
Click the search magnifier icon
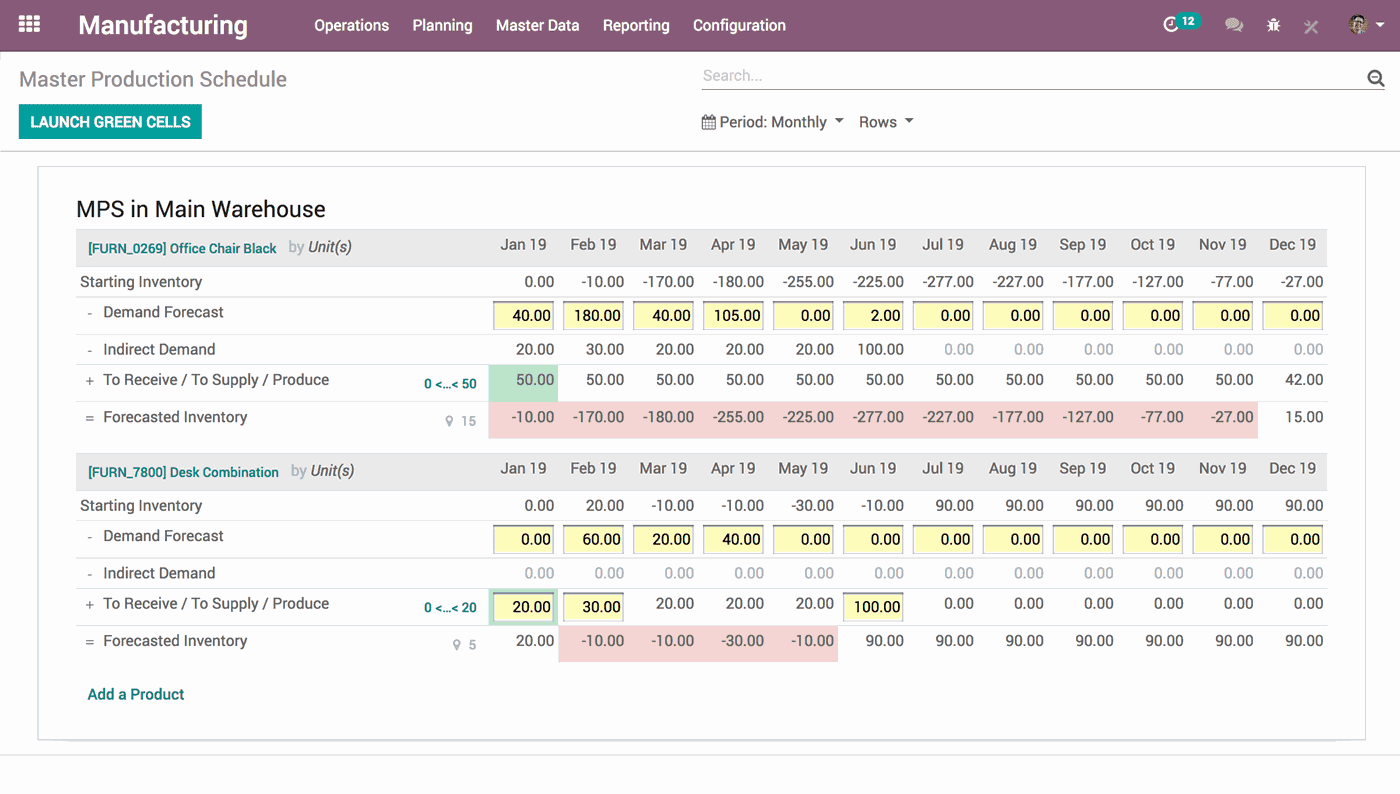pyautogui.click(x=1375, y=77)
